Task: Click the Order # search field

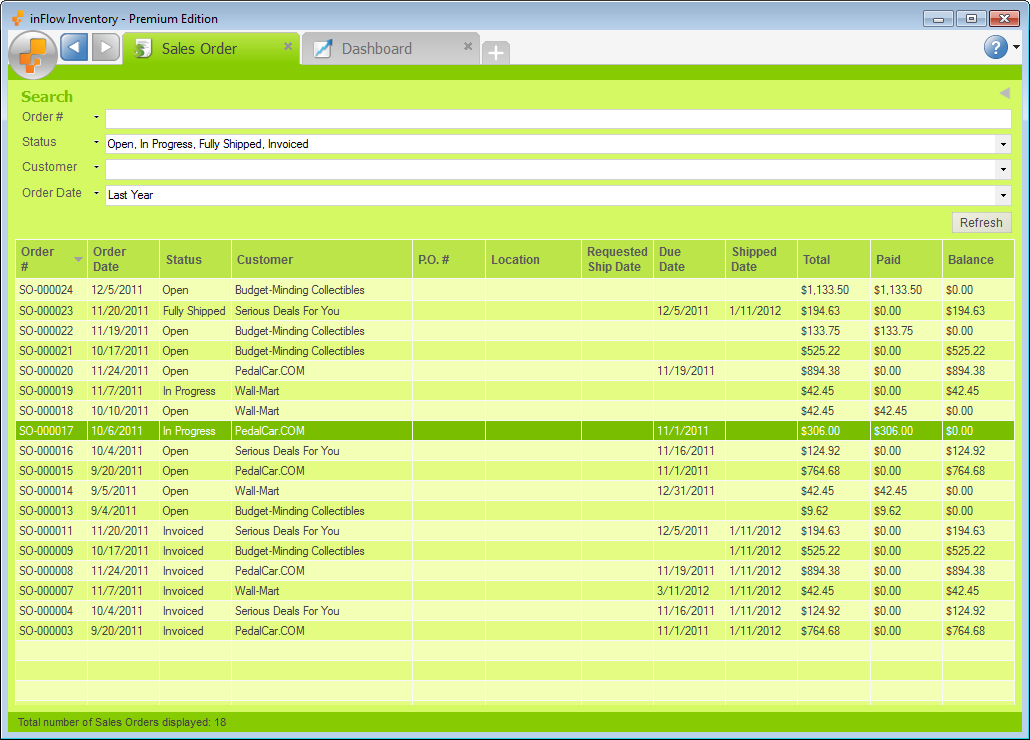Action: [x=558, y=119]
